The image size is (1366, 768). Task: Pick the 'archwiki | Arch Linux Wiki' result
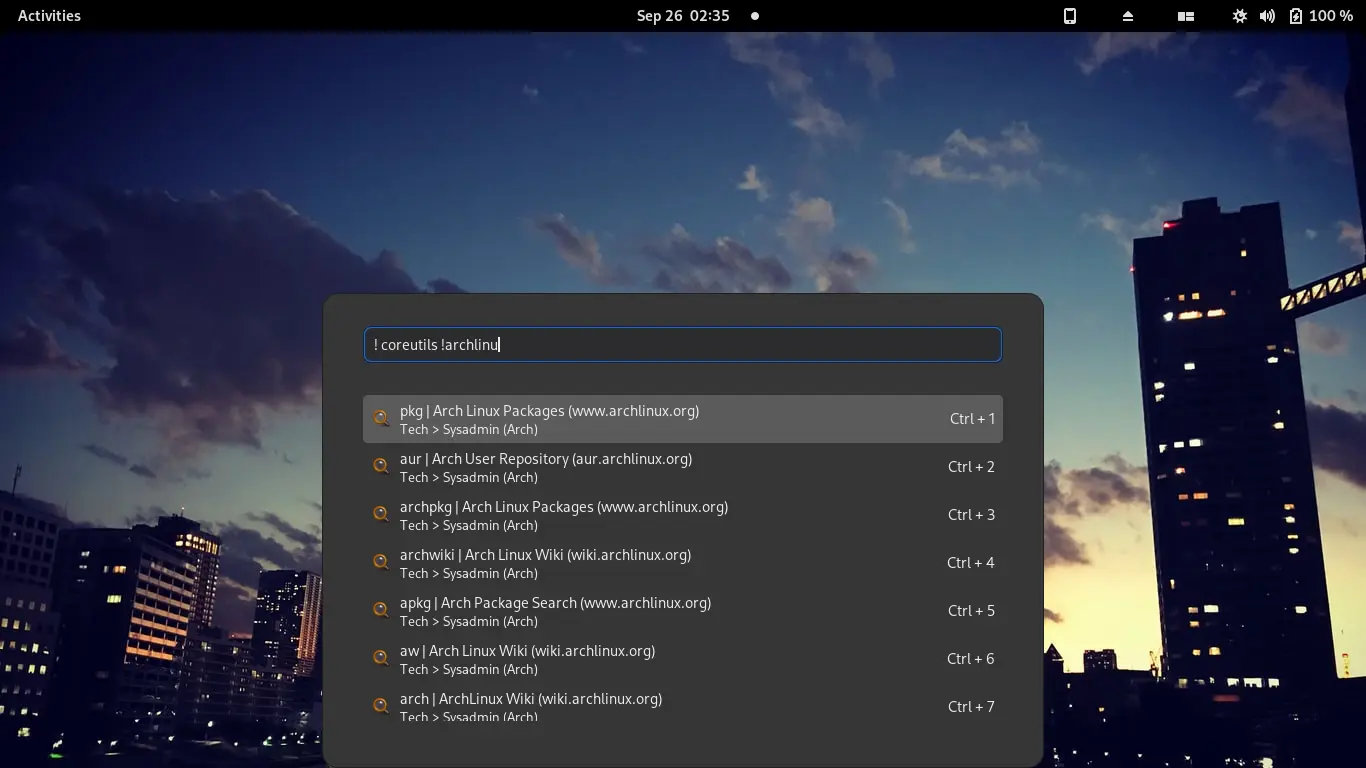click(x=683, y=563)
